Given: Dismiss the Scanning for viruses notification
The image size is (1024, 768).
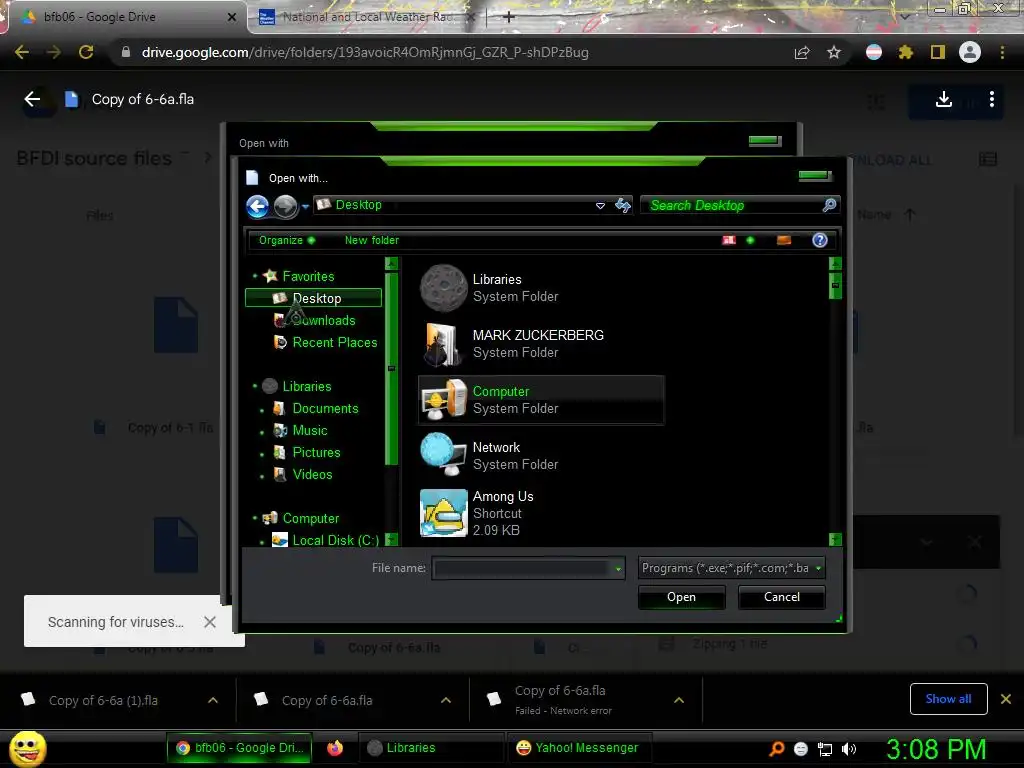Looking at the screenshot, I should click(x=210, y=622).
